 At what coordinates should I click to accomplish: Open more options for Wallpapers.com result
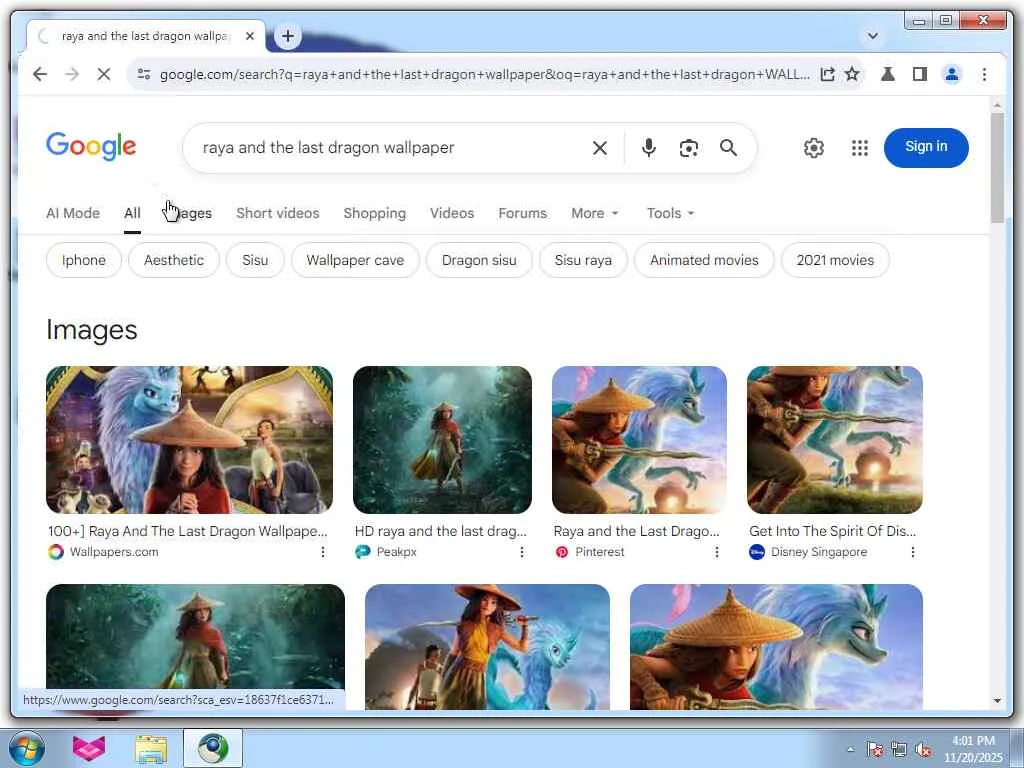point(323,552)
